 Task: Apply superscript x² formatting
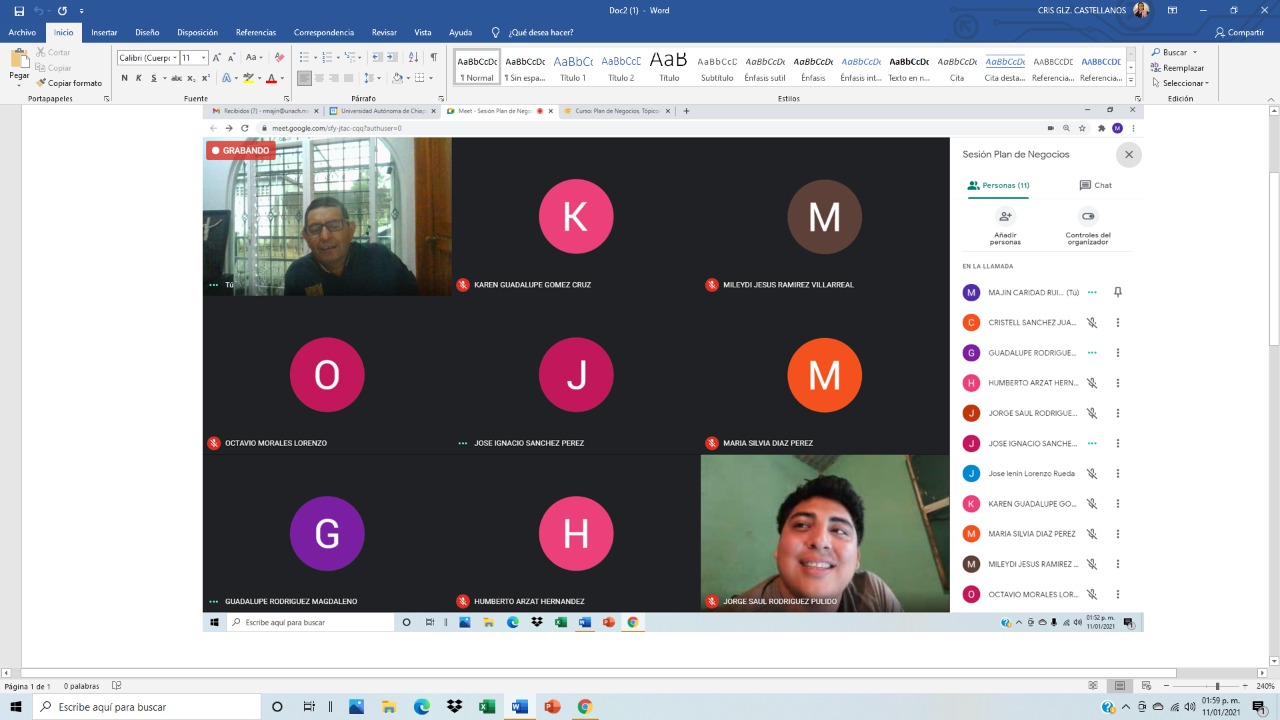click(x=206, y=78)
